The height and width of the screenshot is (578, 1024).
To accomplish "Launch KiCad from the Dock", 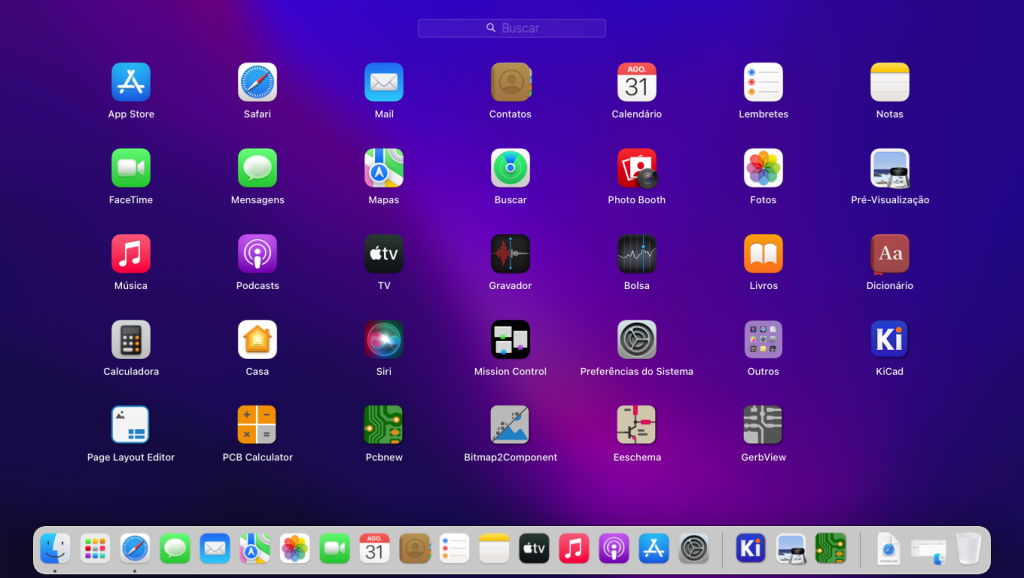I will (x=750, y=549).
